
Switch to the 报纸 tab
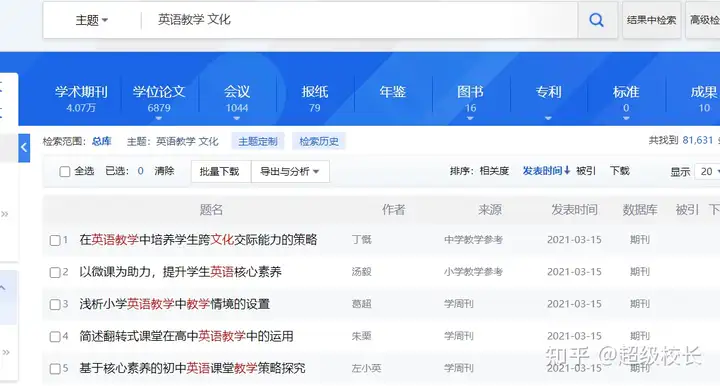315,99
